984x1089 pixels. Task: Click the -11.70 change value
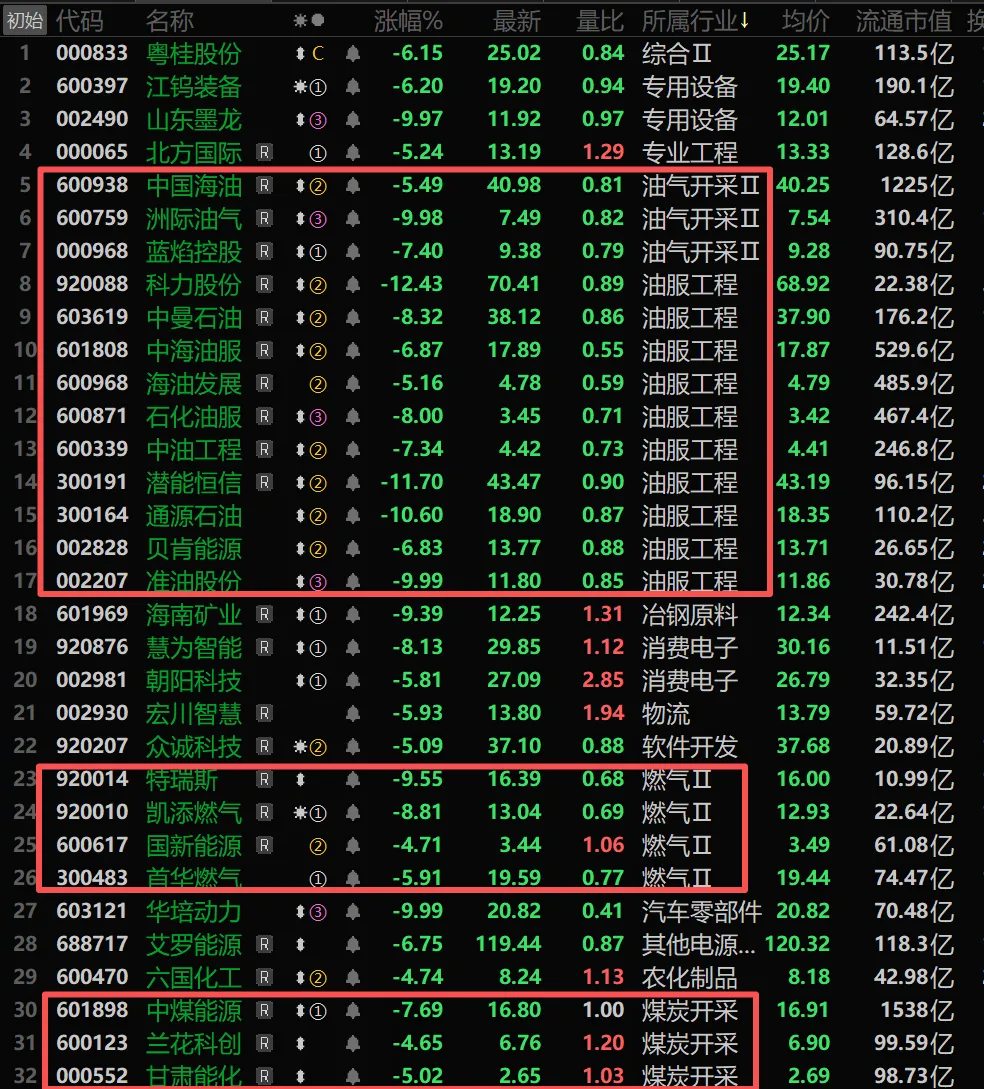412,483
